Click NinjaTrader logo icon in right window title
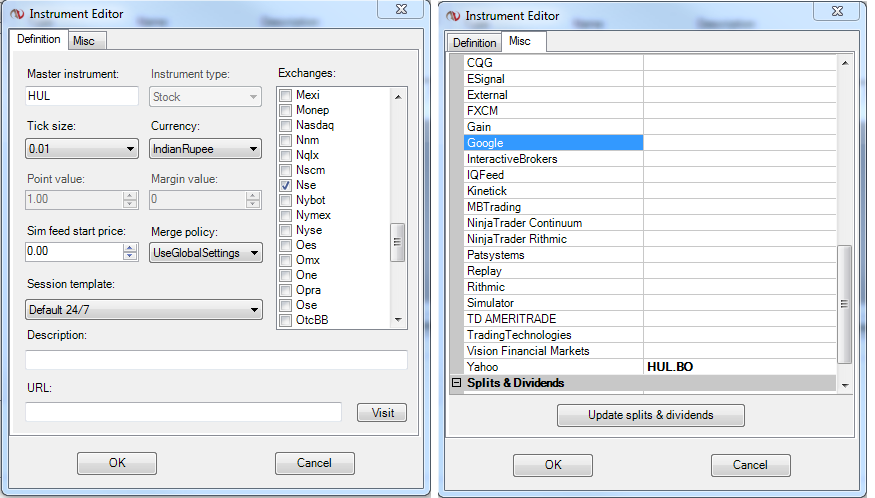The height and width of the screenshot is (498, 875). [453, 16]
